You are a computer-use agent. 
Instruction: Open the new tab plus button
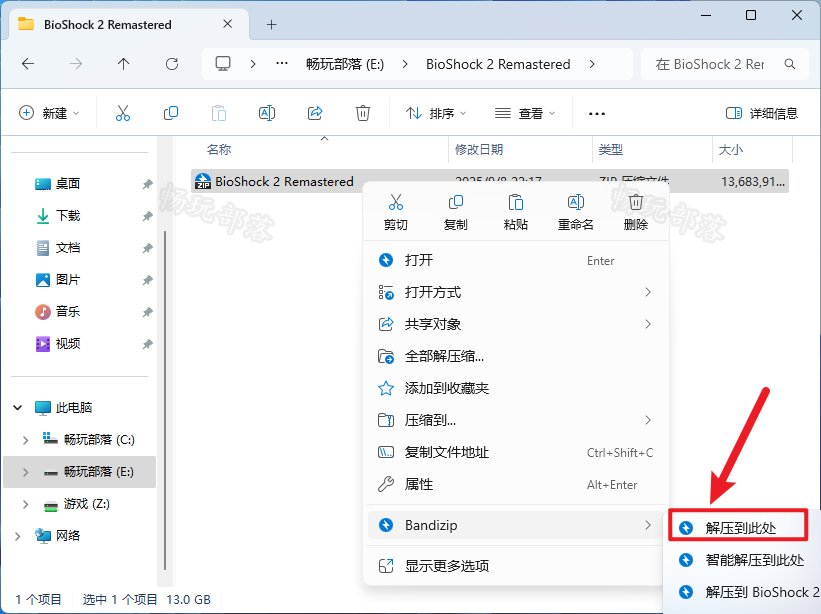[271, 25]
